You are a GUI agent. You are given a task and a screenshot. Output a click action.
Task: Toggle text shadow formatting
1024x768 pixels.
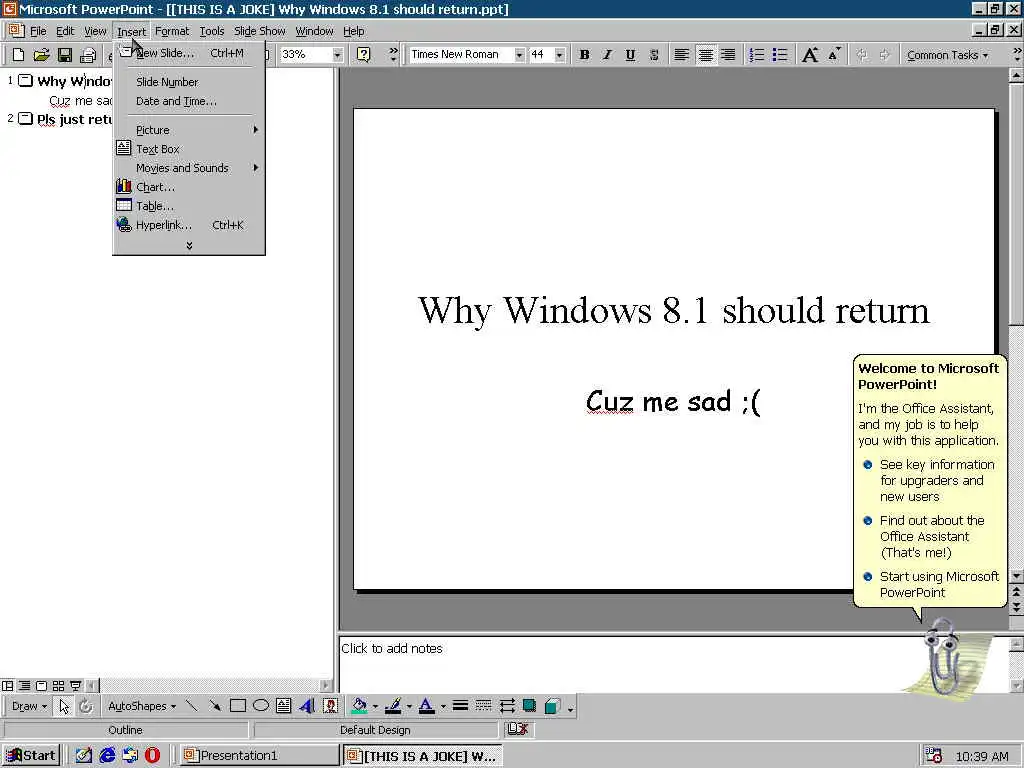click(x=654, y=55)
